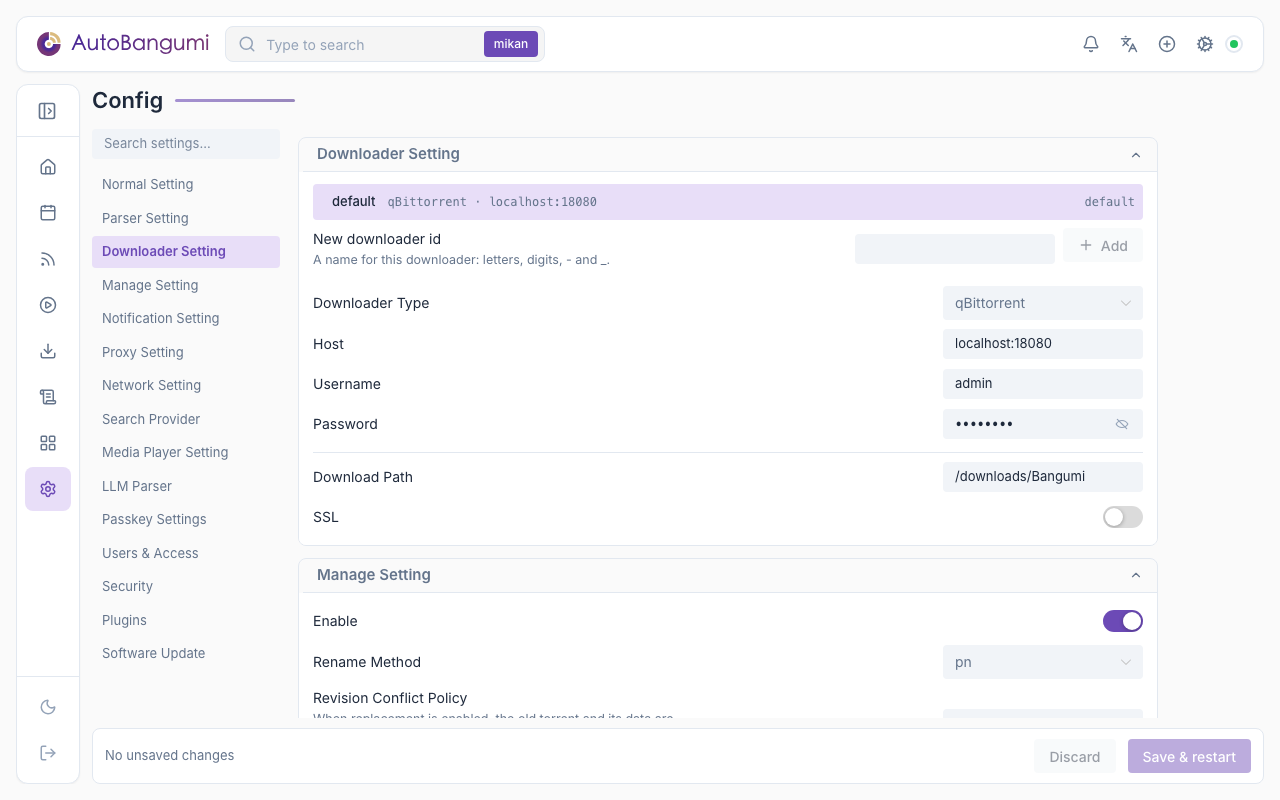Open the language translation icon

coord(1129,44)
